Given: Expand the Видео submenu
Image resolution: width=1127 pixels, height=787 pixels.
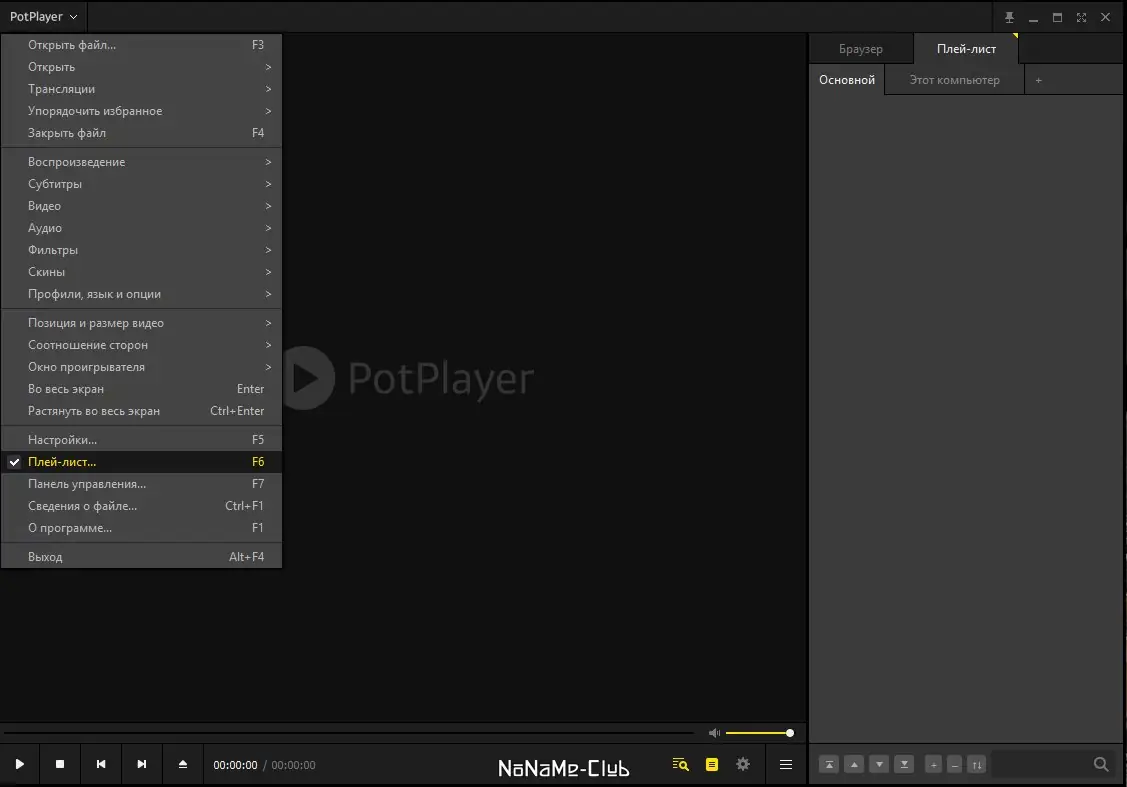Looking at the screenshot, I should (142, 206).
